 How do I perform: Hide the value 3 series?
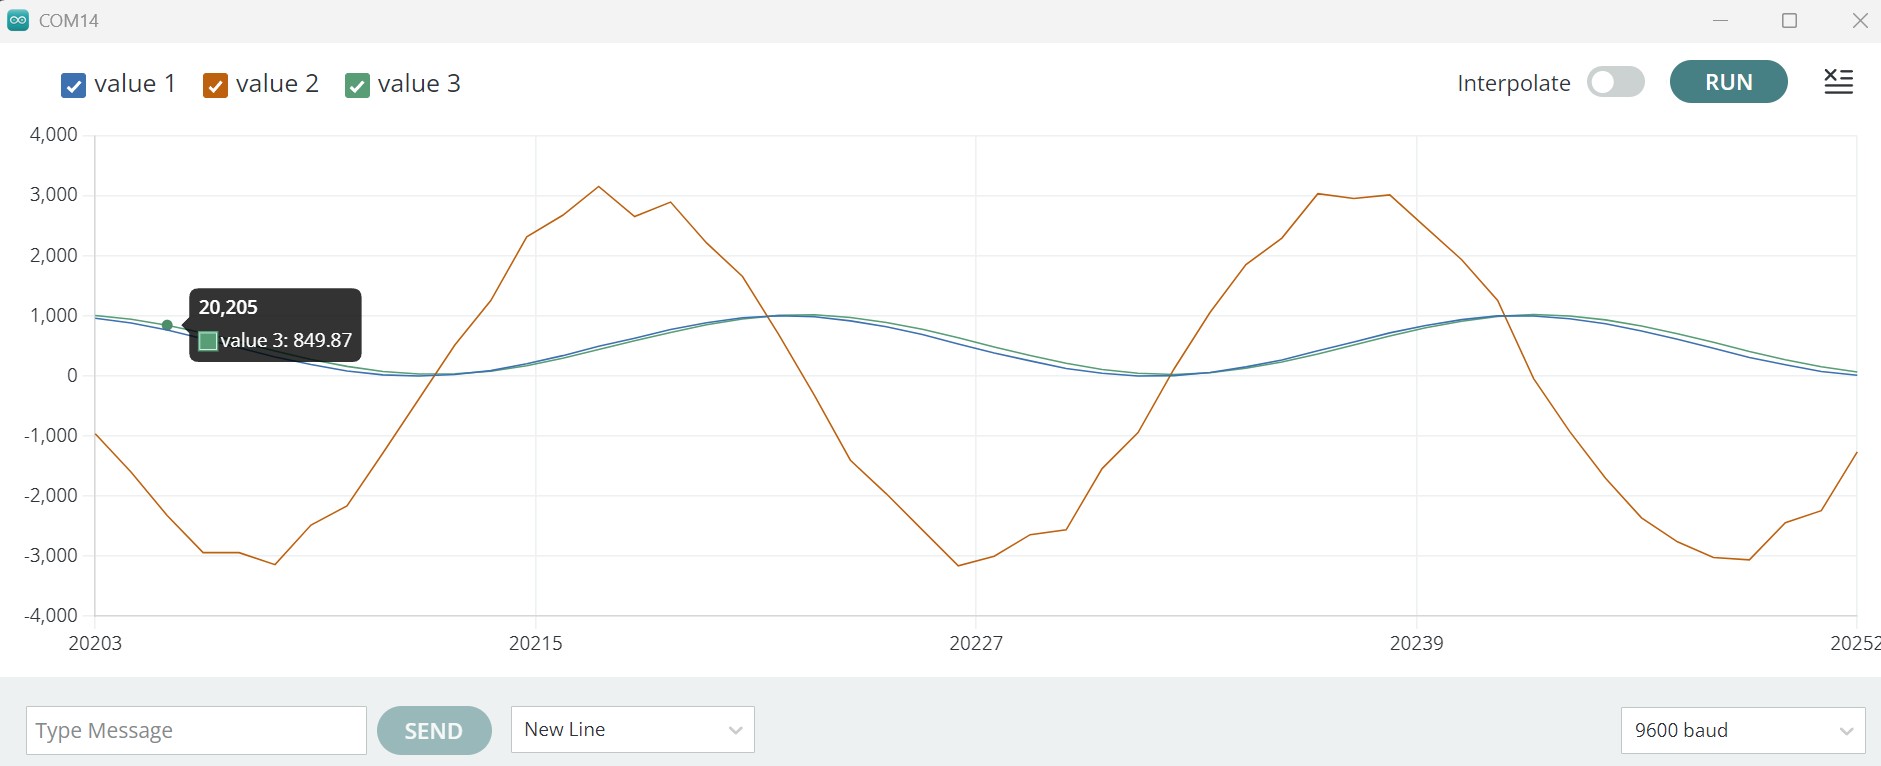coord(357,86)
